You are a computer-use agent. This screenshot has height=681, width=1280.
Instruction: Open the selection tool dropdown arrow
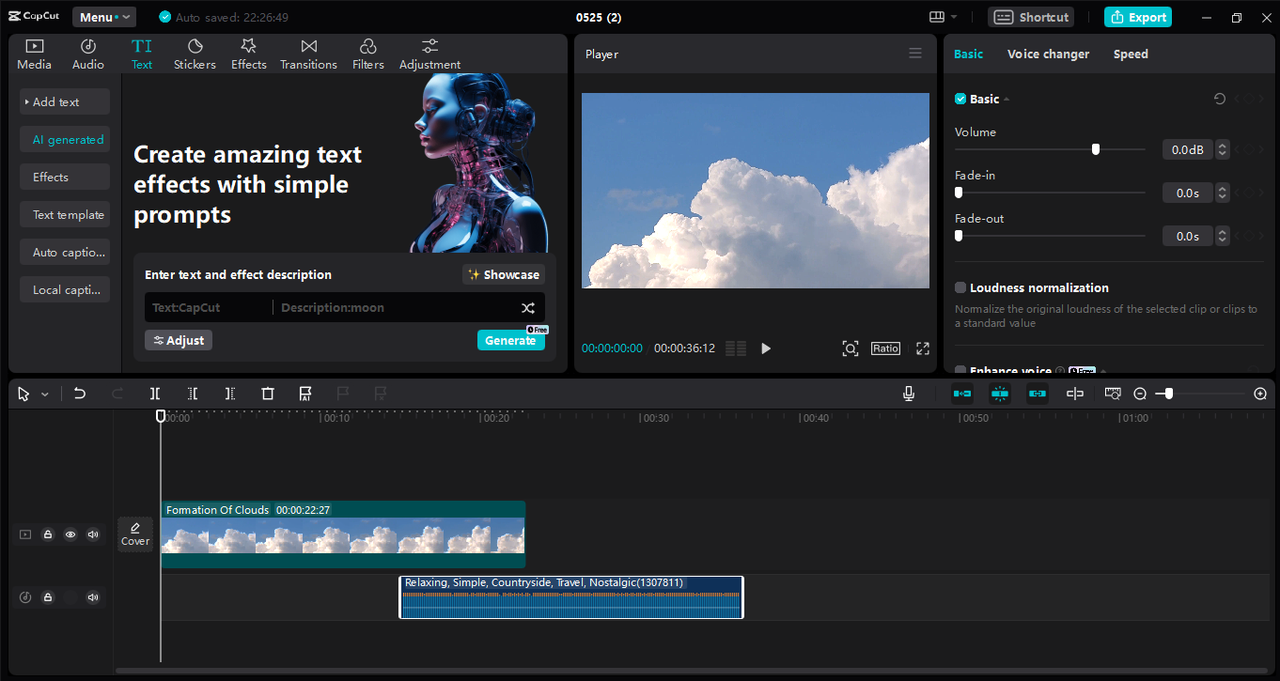coord(45,395)
